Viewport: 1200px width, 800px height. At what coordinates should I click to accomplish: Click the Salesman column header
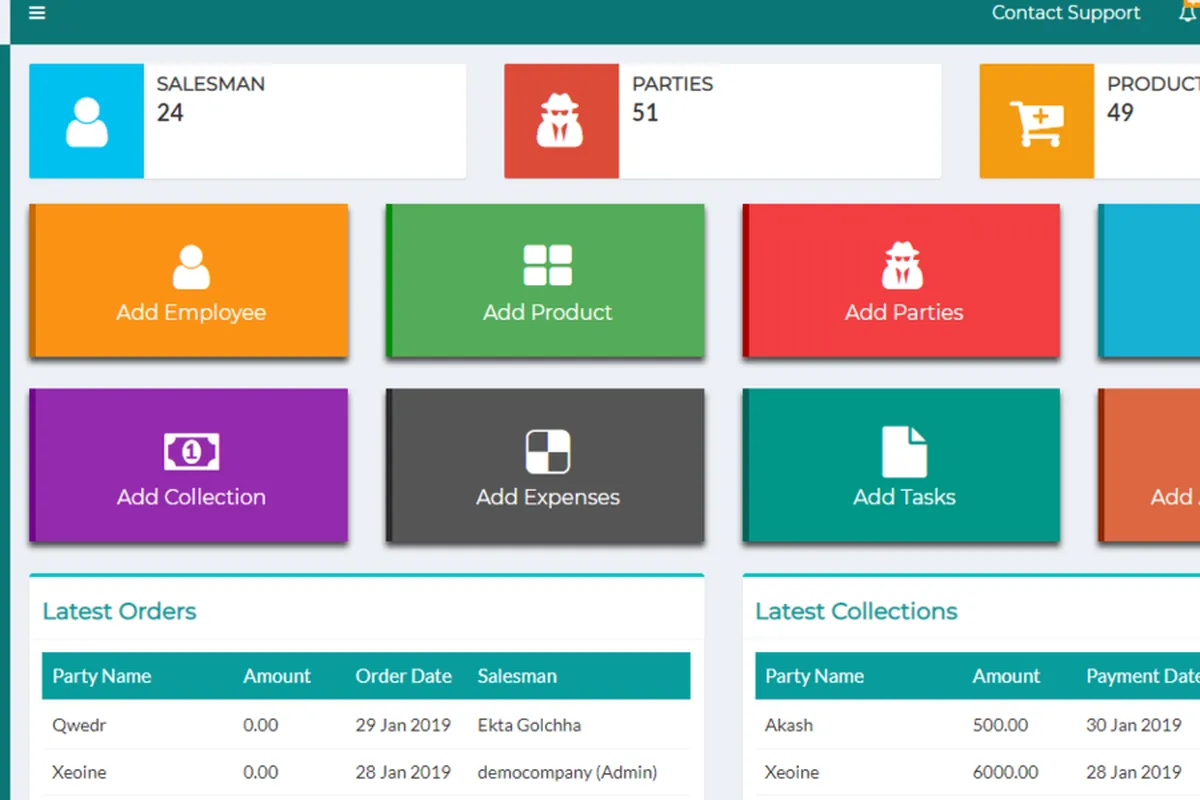(x=517, y=676)
